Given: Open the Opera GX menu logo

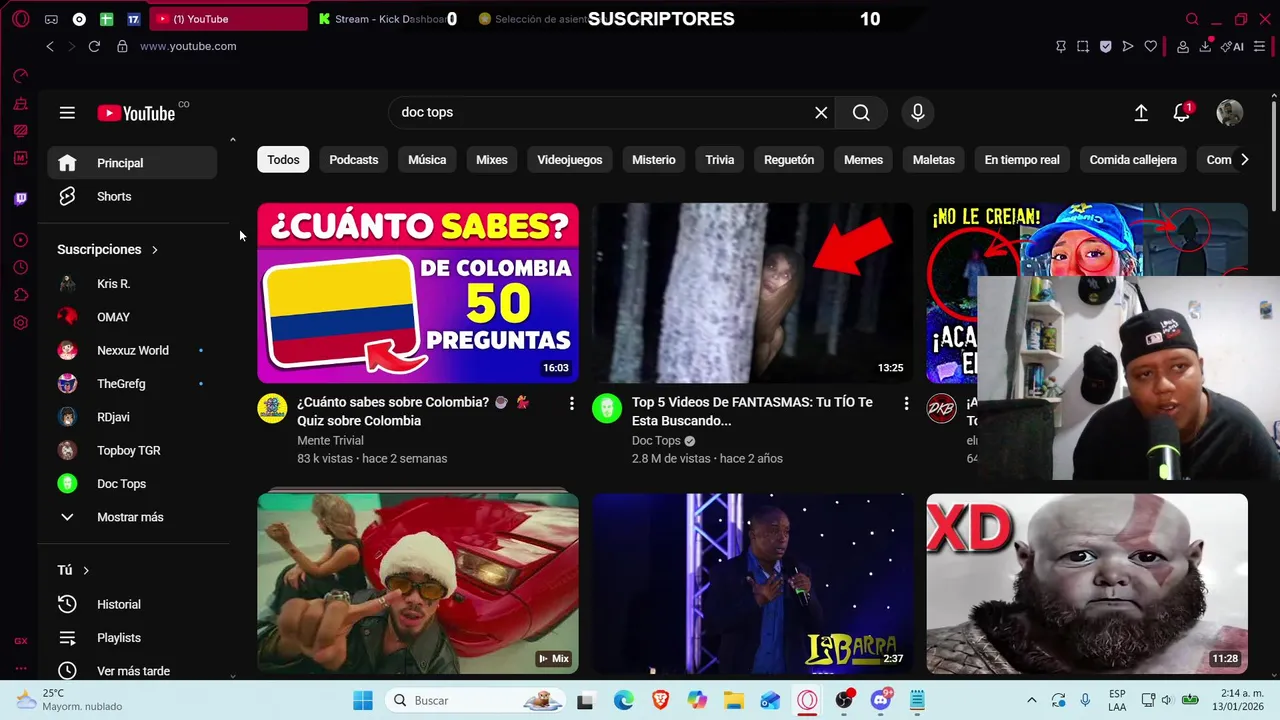Looking at the screenshot, I should click(20, 19).
